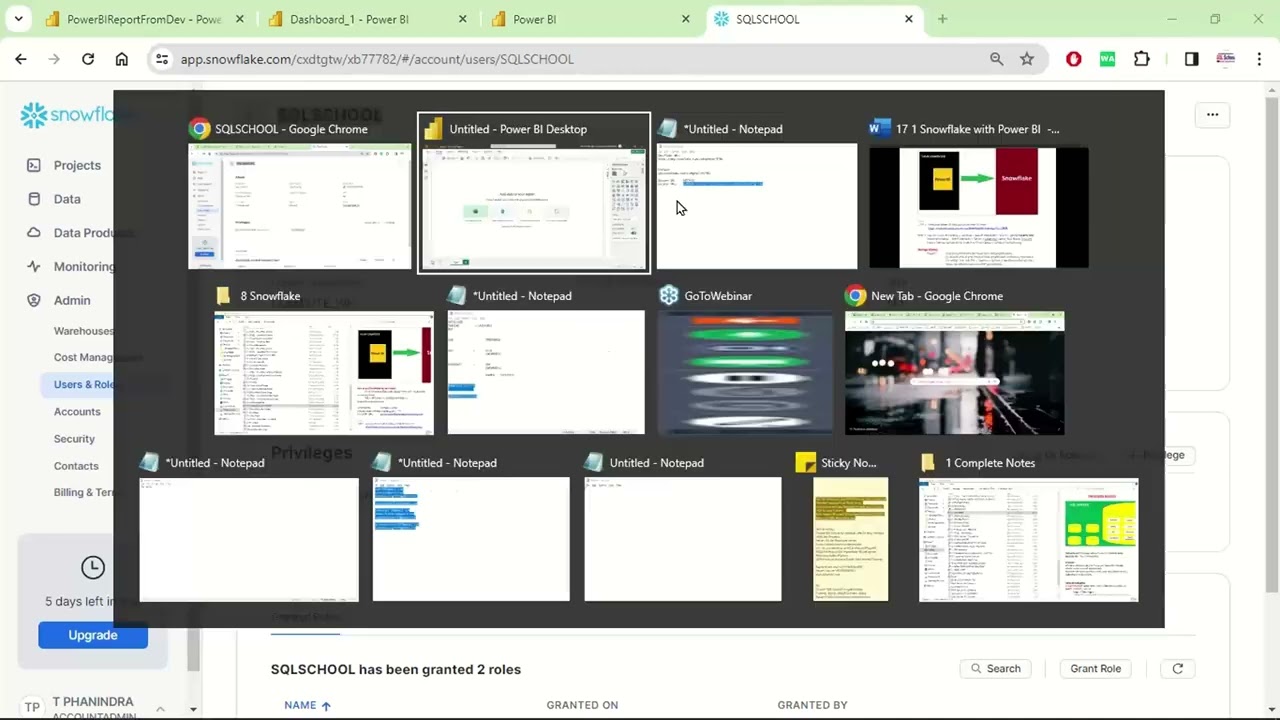This screenshot has height=720, width=1280.
Task: Refresh the granted roles list
Action: [1177, 669]
